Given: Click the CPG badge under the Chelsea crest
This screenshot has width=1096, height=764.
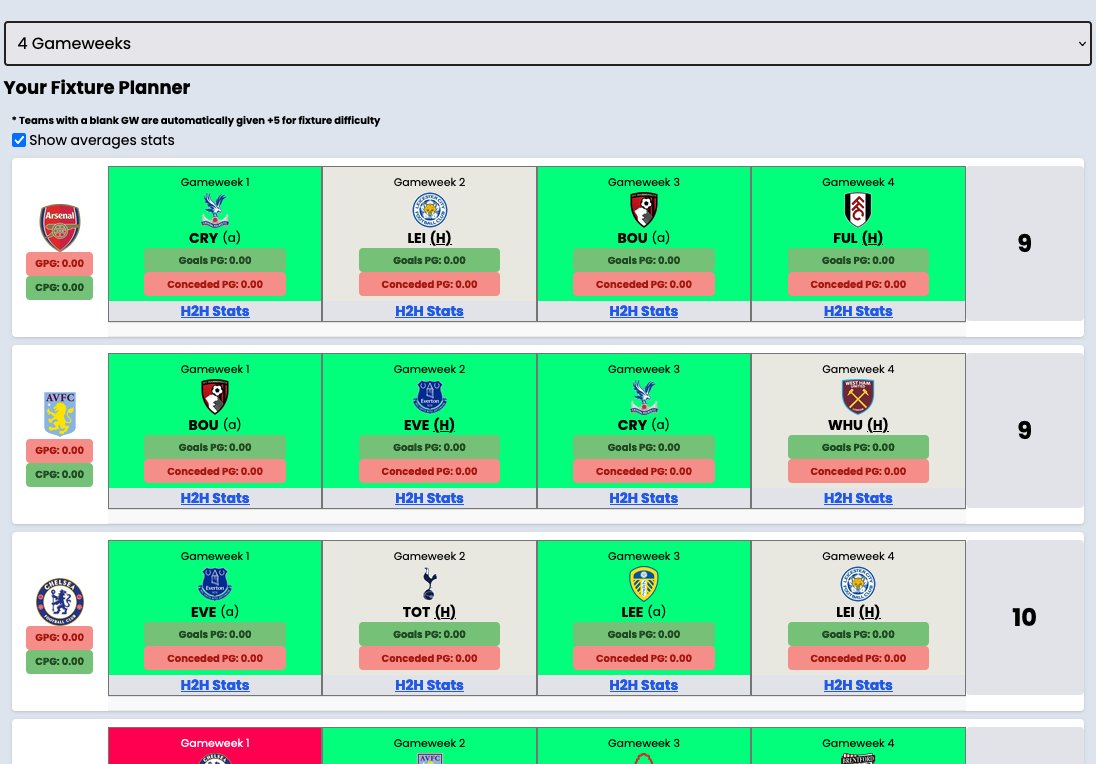Looking at the screenshot, I should (x=59, y=661).
